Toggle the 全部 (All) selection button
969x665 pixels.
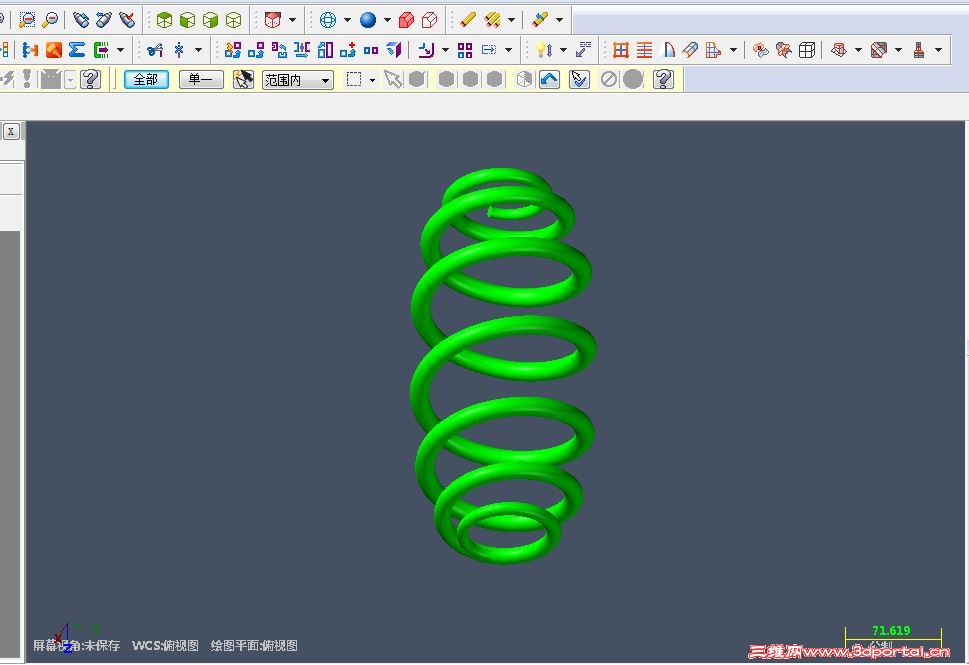[x=146, y=80]
